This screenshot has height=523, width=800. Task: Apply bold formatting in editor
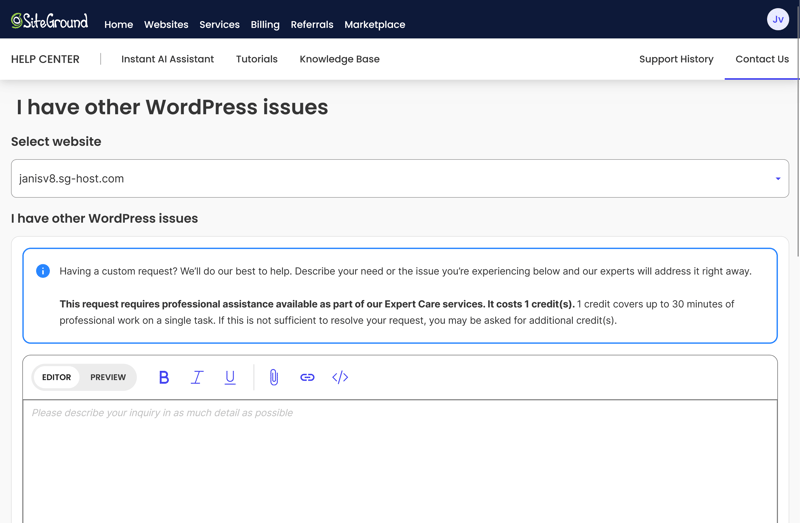[x=164, y=378]
